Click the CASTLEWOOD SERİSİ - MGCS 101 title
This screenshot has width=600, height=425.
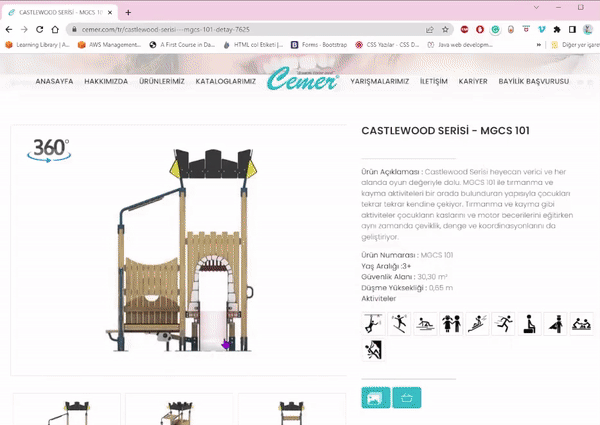(x=445, y=130)
